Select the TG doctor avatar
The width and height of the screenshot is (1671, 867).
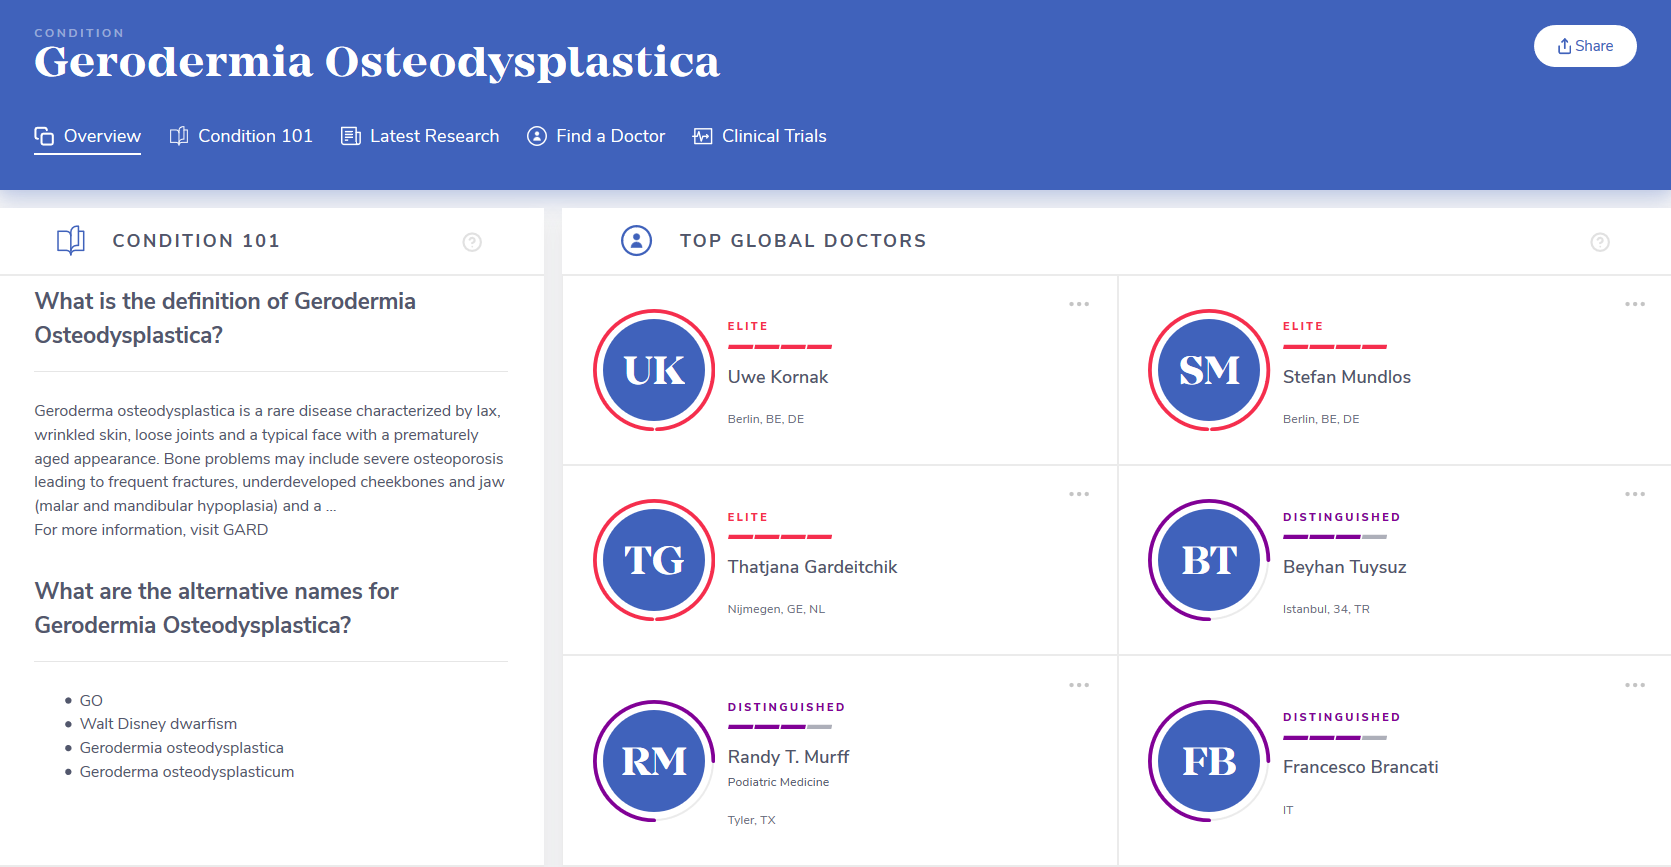pos(654,560)
